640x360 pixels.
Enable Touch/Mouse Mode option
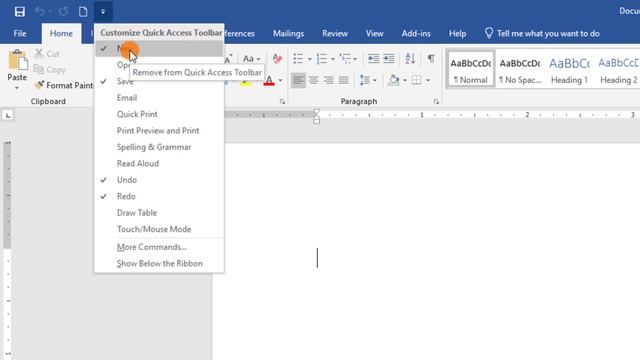point(159,229)
